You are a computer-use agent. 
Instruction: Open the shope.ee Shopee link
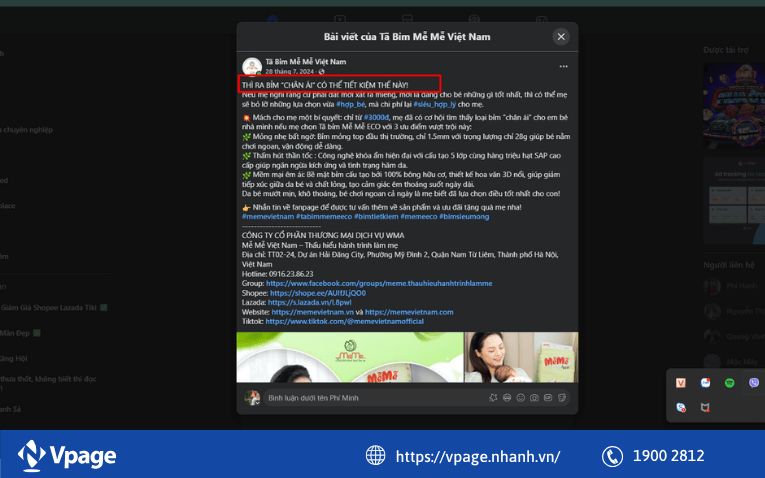[318, 293]
